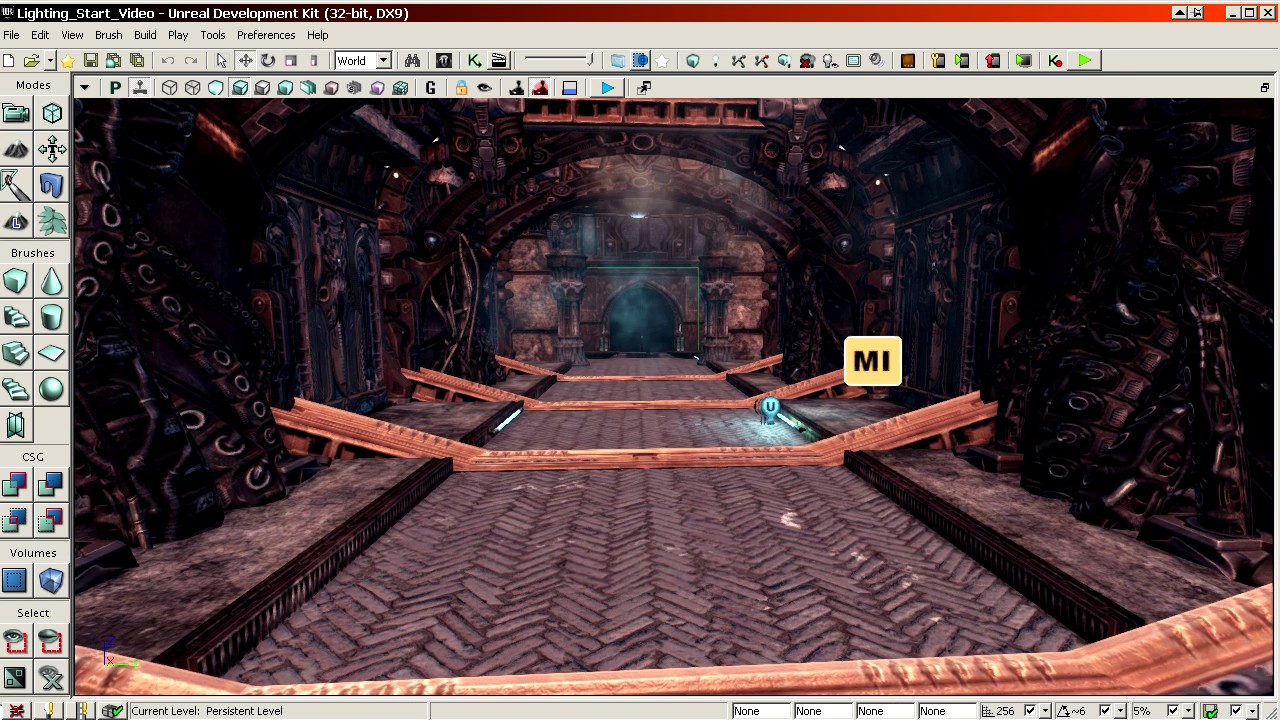Toggle viewport Realtime joystick button
This screenshot has height=720, width=1280.
pos(140,88)
